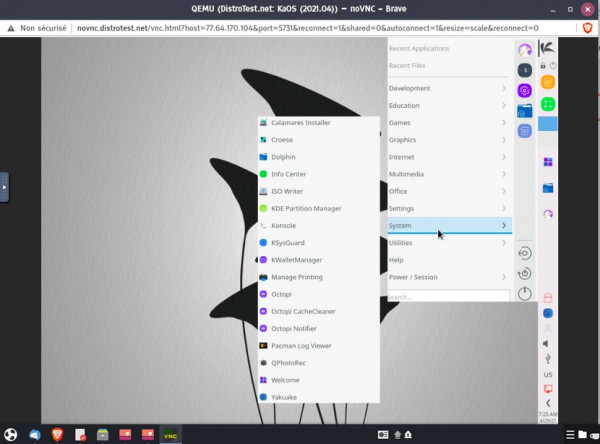This screenshot has height=444, width=600.
Task: Expand the Power / Session submenu
Action: point(447,277)
